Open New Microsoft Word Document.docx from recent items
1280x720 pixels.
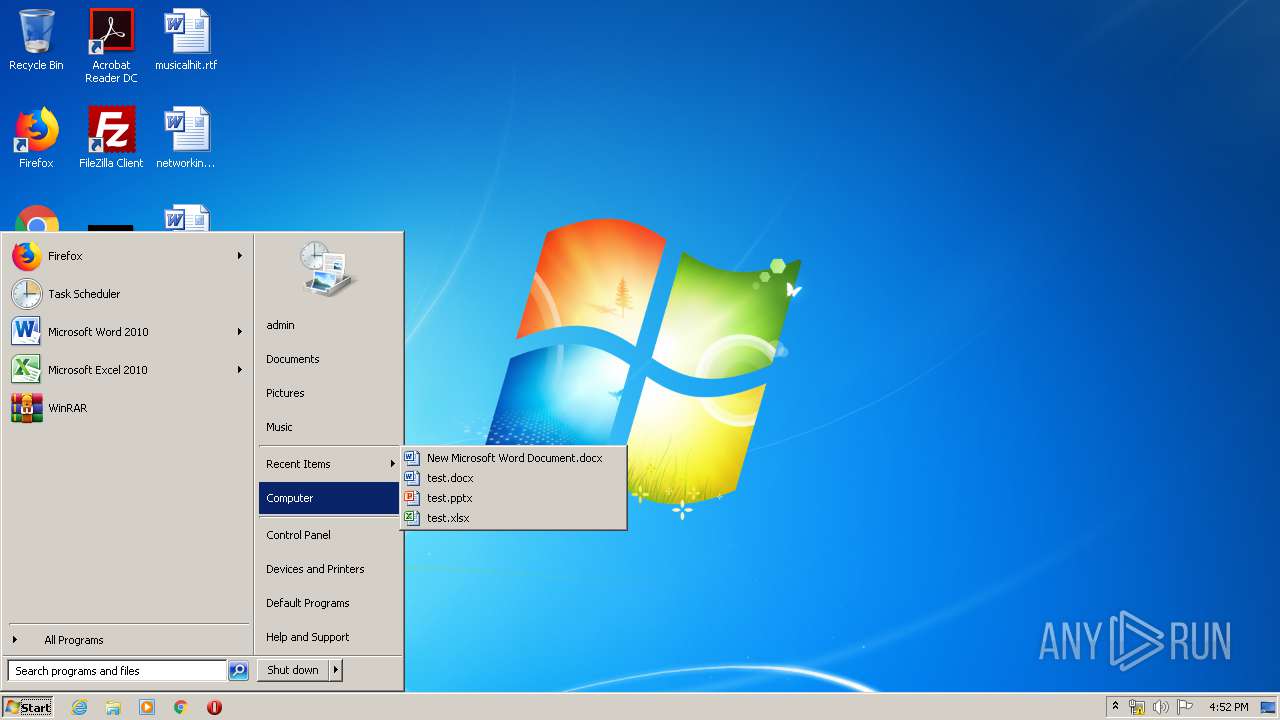514,458
